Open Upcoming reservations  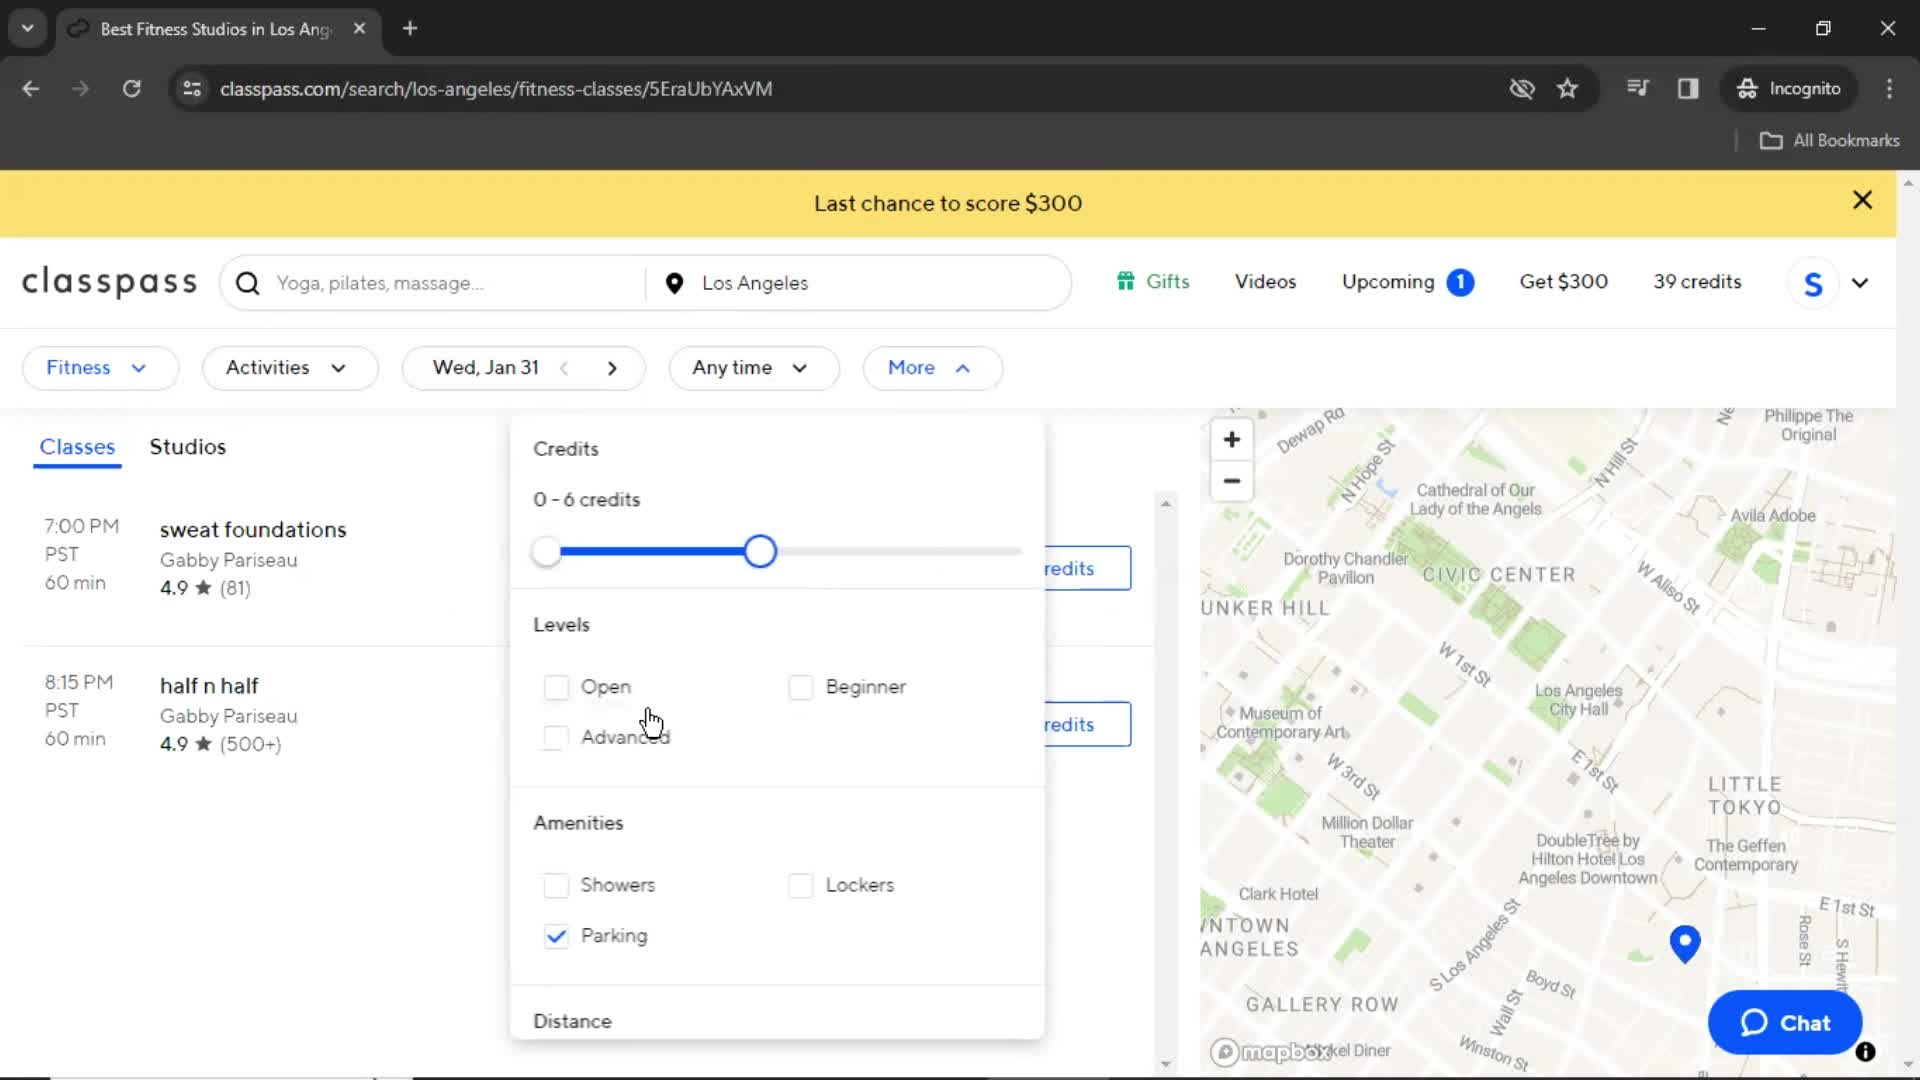pyautogui.click(x=1388, y=282)
